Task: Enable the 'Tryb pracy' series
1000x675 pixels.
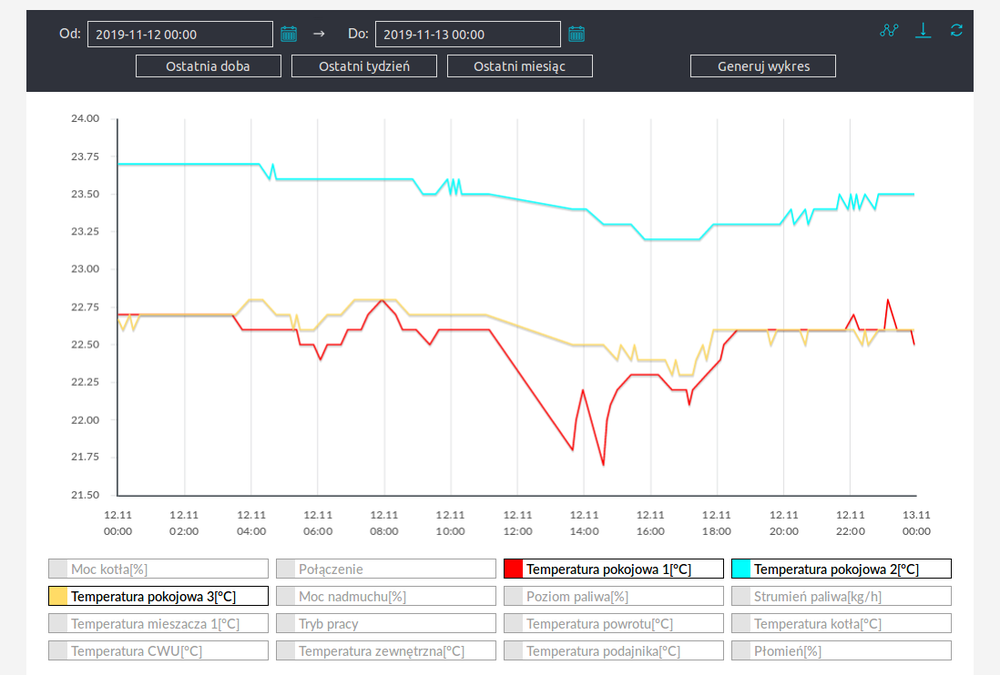Action: [386, 624]
